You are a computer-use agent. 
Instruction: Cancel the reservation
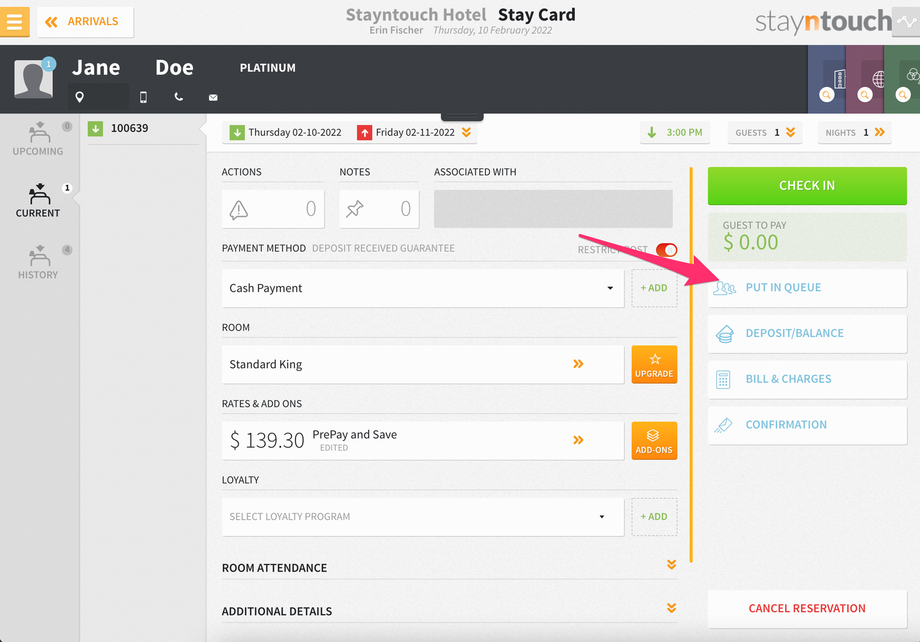[x=807, y=609]
